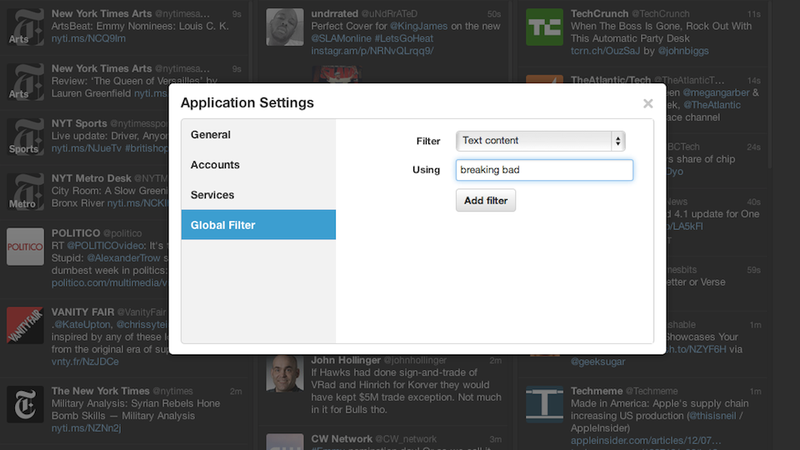Open the @KingJames mention link

click(x=418, y=26)
